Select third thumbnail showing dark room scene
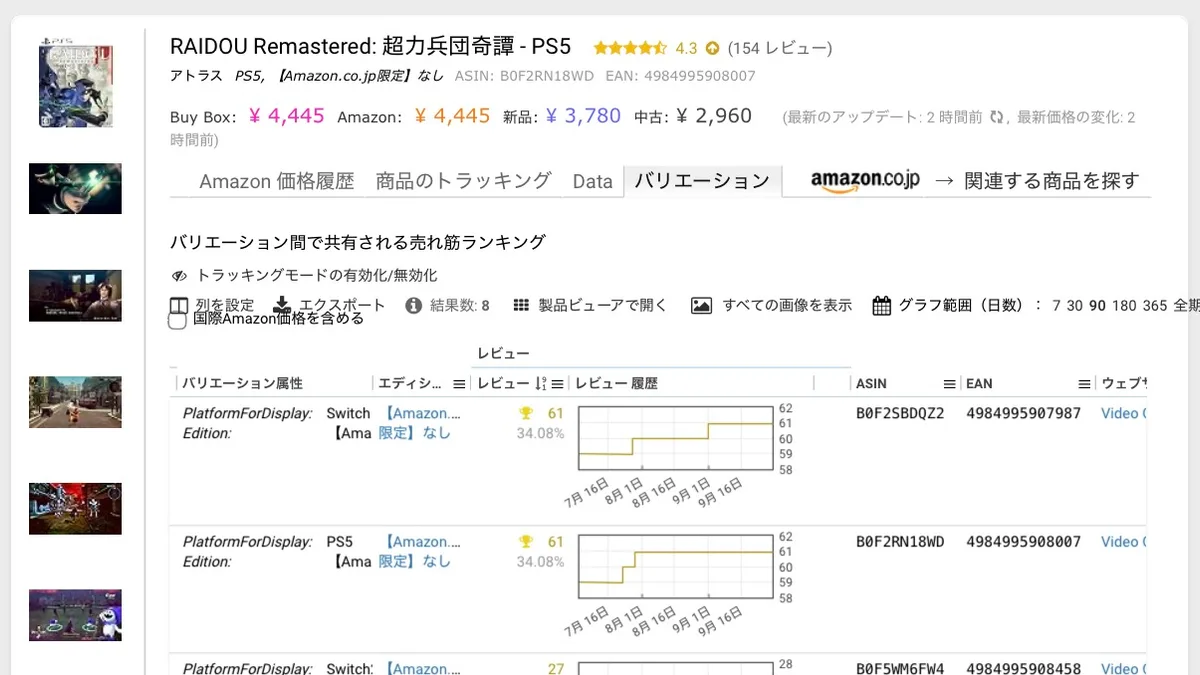 (x=75, y=295)
